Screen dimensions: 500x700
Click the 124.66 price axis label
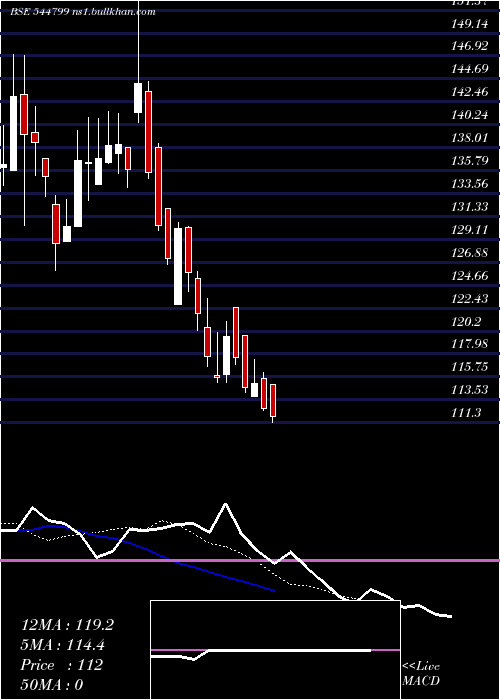[x=470, y=275]
